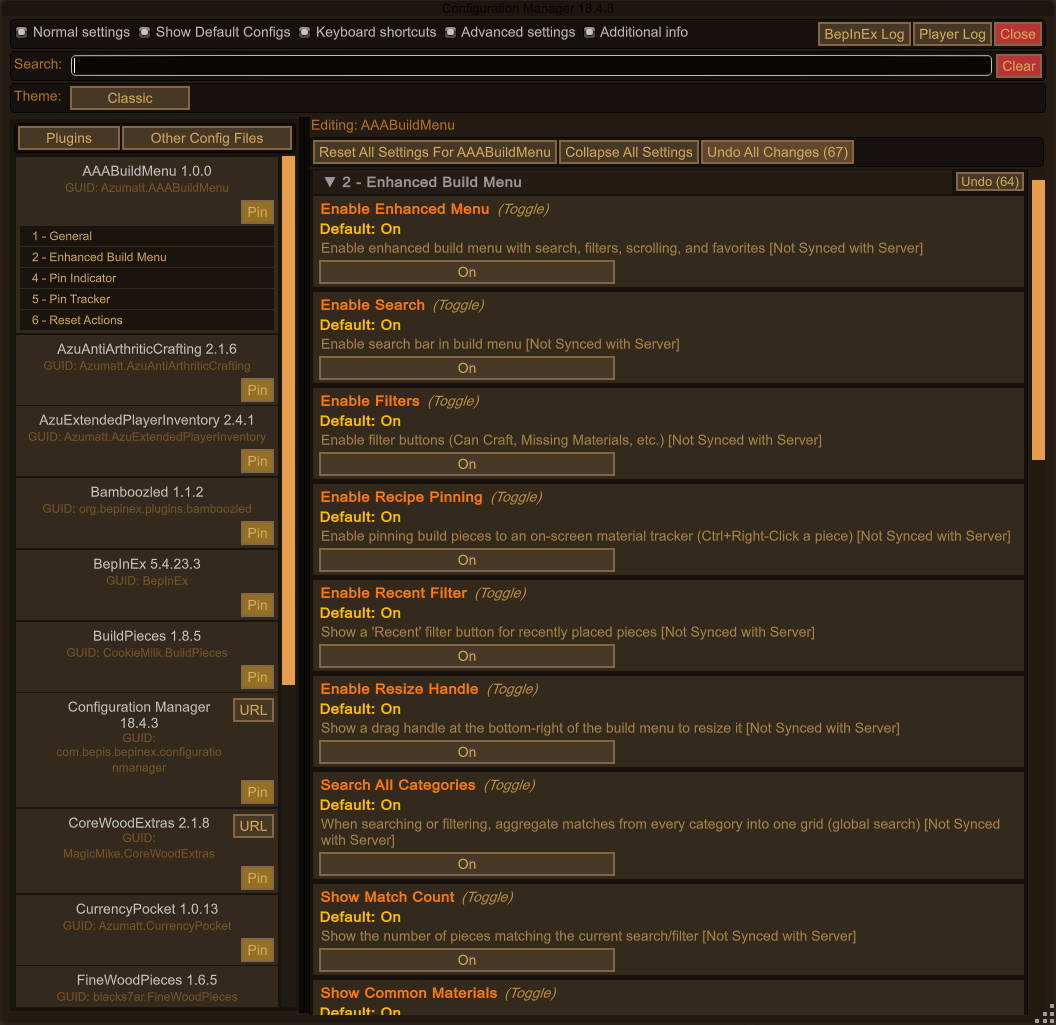Jump to the 2 - Enhanced Build Menu section

click(x=147, y=257)
